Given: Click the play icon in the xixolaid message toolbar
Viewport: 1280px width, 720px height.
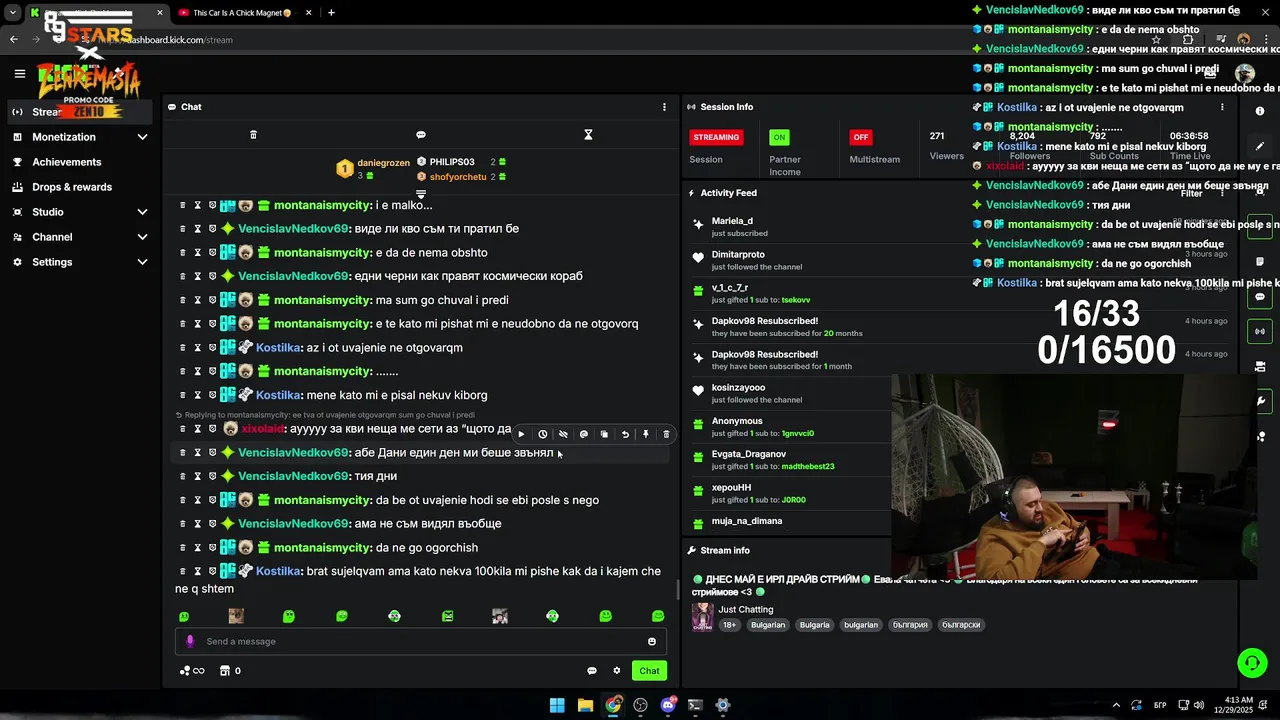Looking at the screenshot, I should click(521, 434).
